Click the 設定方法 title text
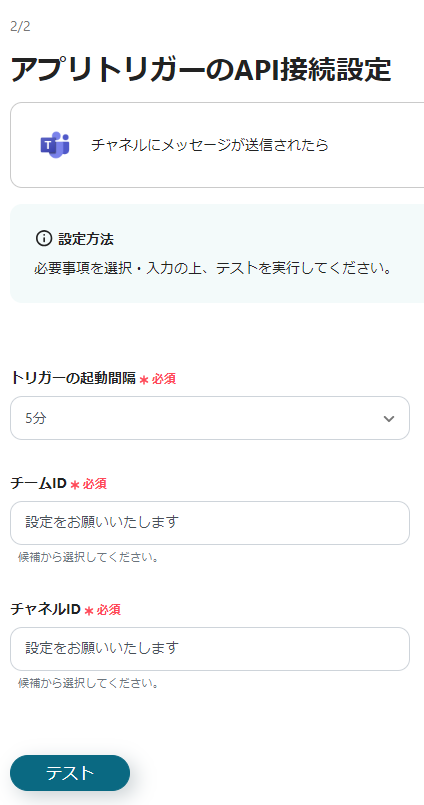 (x=86, y=239)
